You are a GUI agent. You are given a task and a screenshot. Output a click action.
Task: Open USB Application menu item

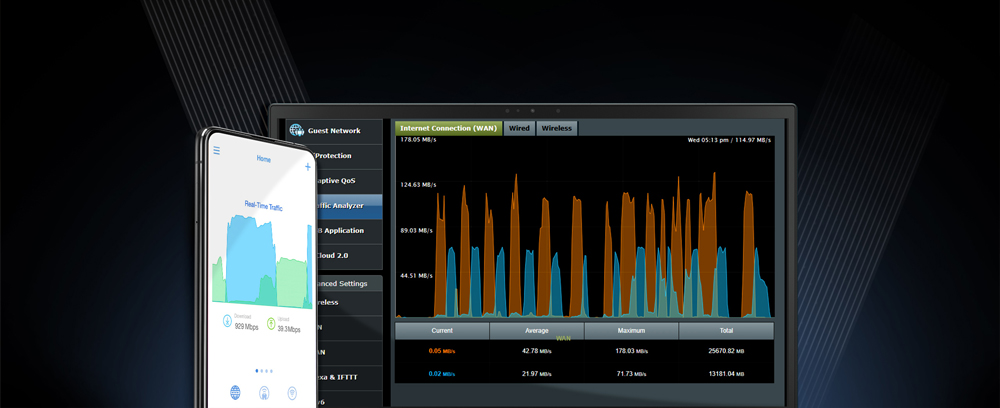[x=340, y=230]
